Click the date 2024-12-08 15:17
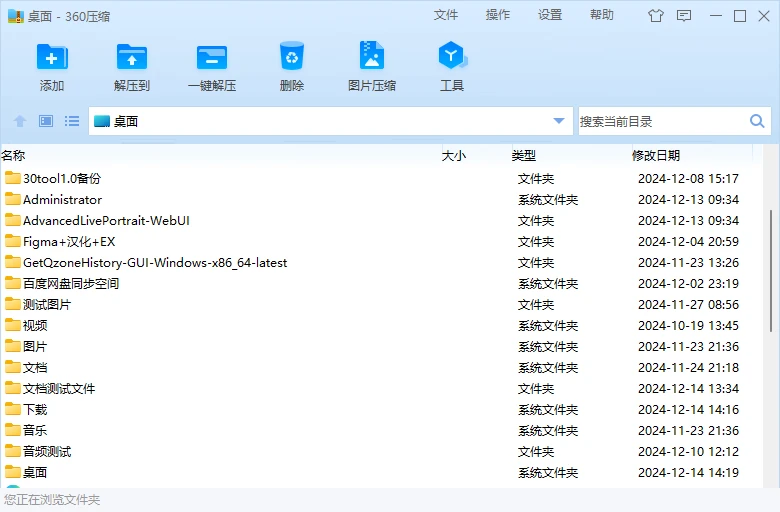The height and width of the screenshot is (512, 780). pos(688,178)
